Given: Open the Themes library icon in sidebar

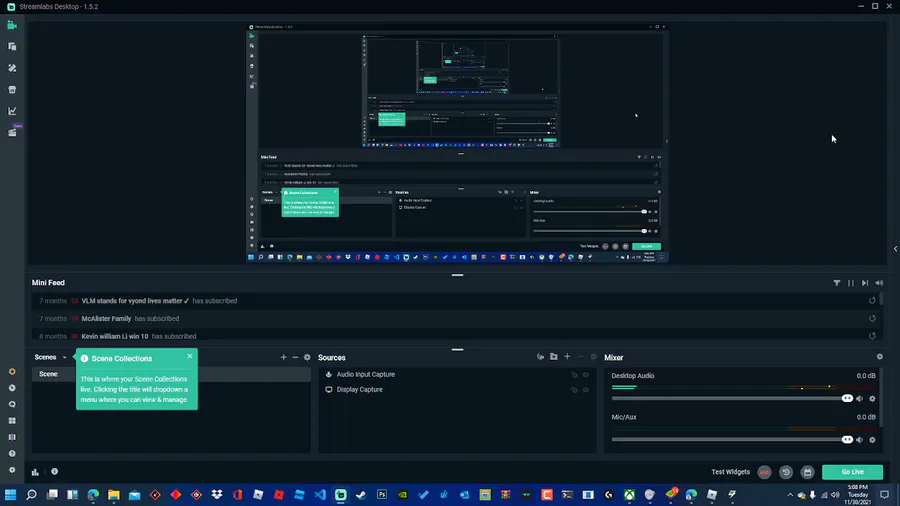Looking at the screenshot, I should pos(12,46).
